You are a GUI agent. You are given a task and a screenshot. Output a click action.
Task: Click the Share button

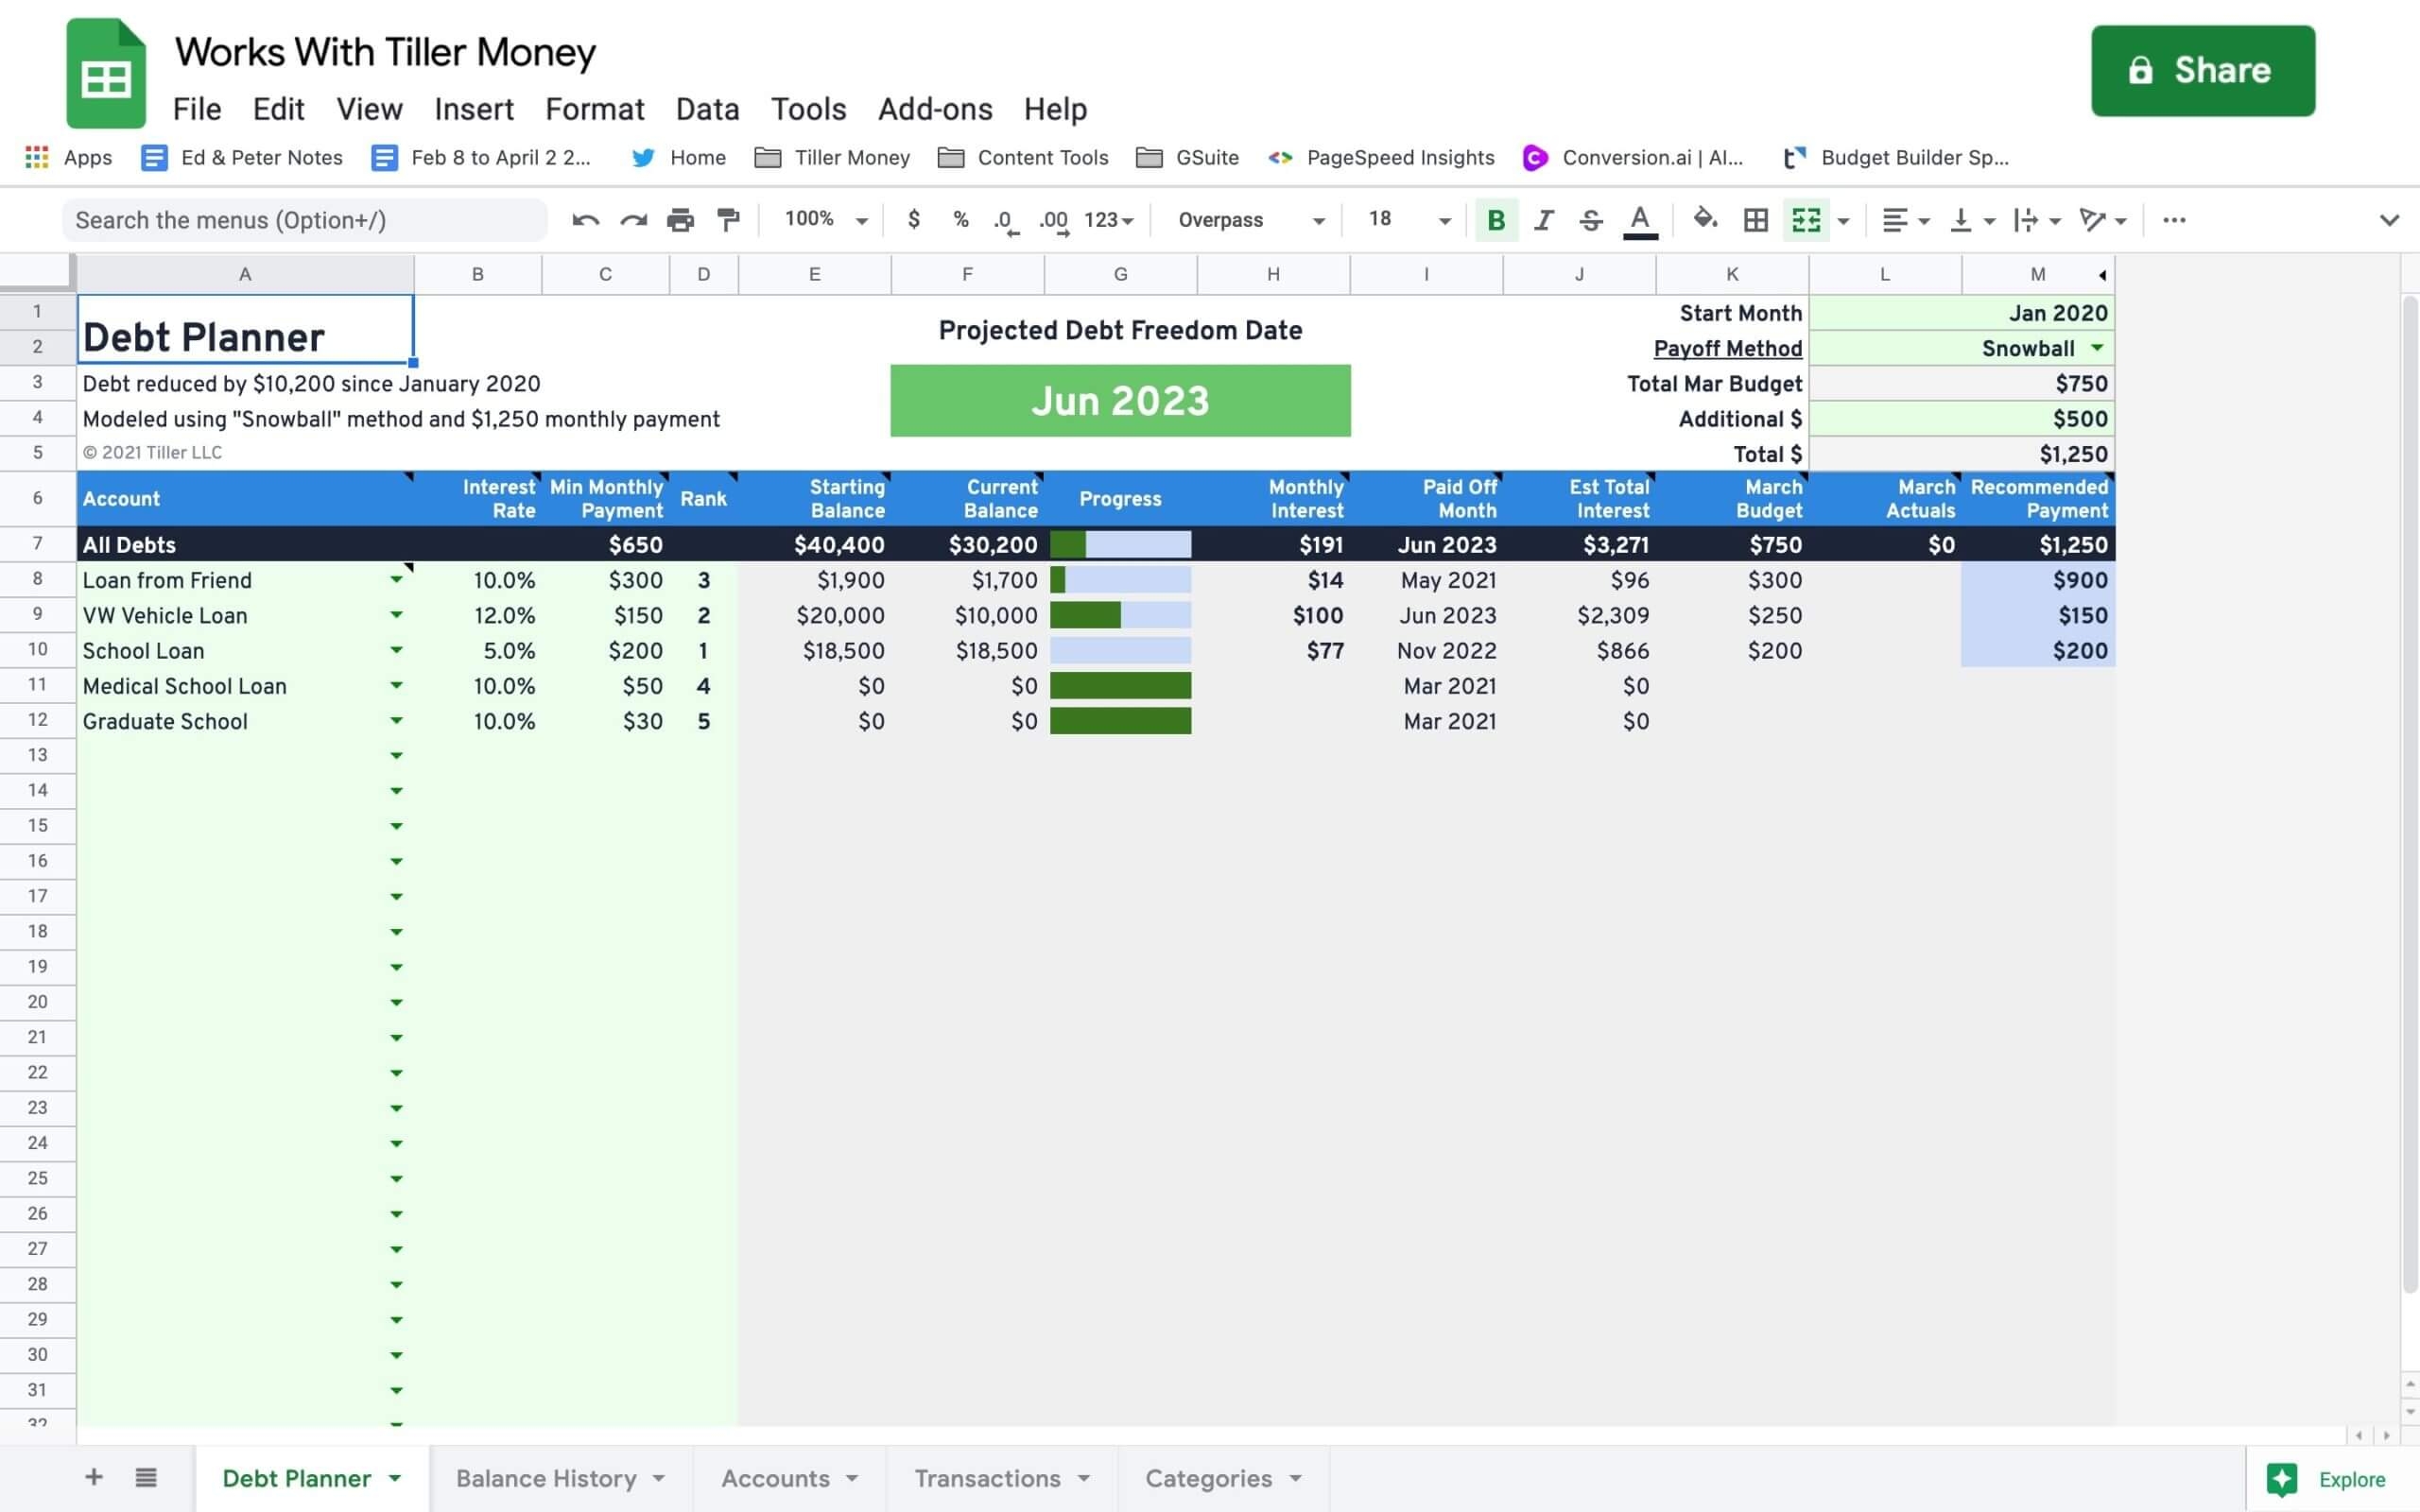(2202, 70)
